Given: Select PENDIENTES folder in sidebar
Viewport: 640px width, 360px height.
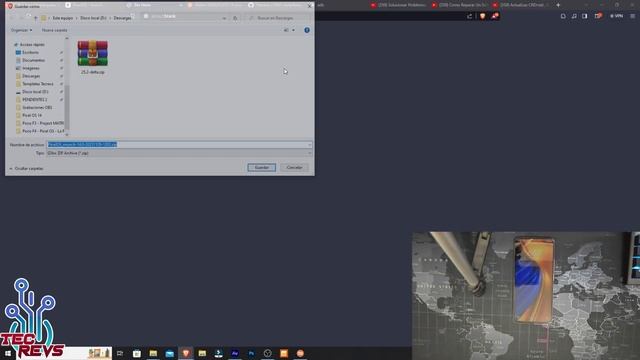Looking at the screenshot, I should click(35, 100).
